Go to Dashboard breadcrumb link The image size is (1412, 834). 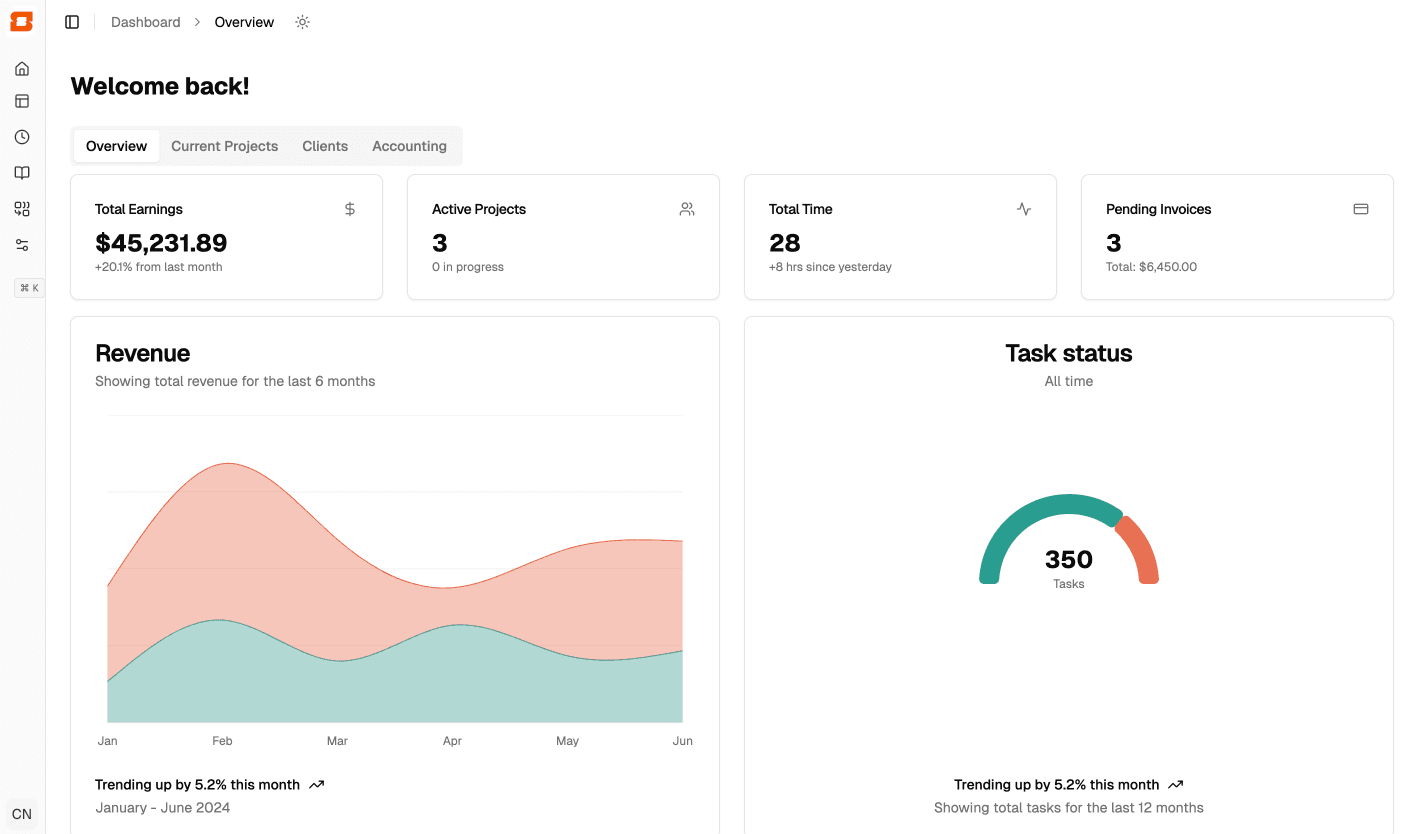(146, 22)
